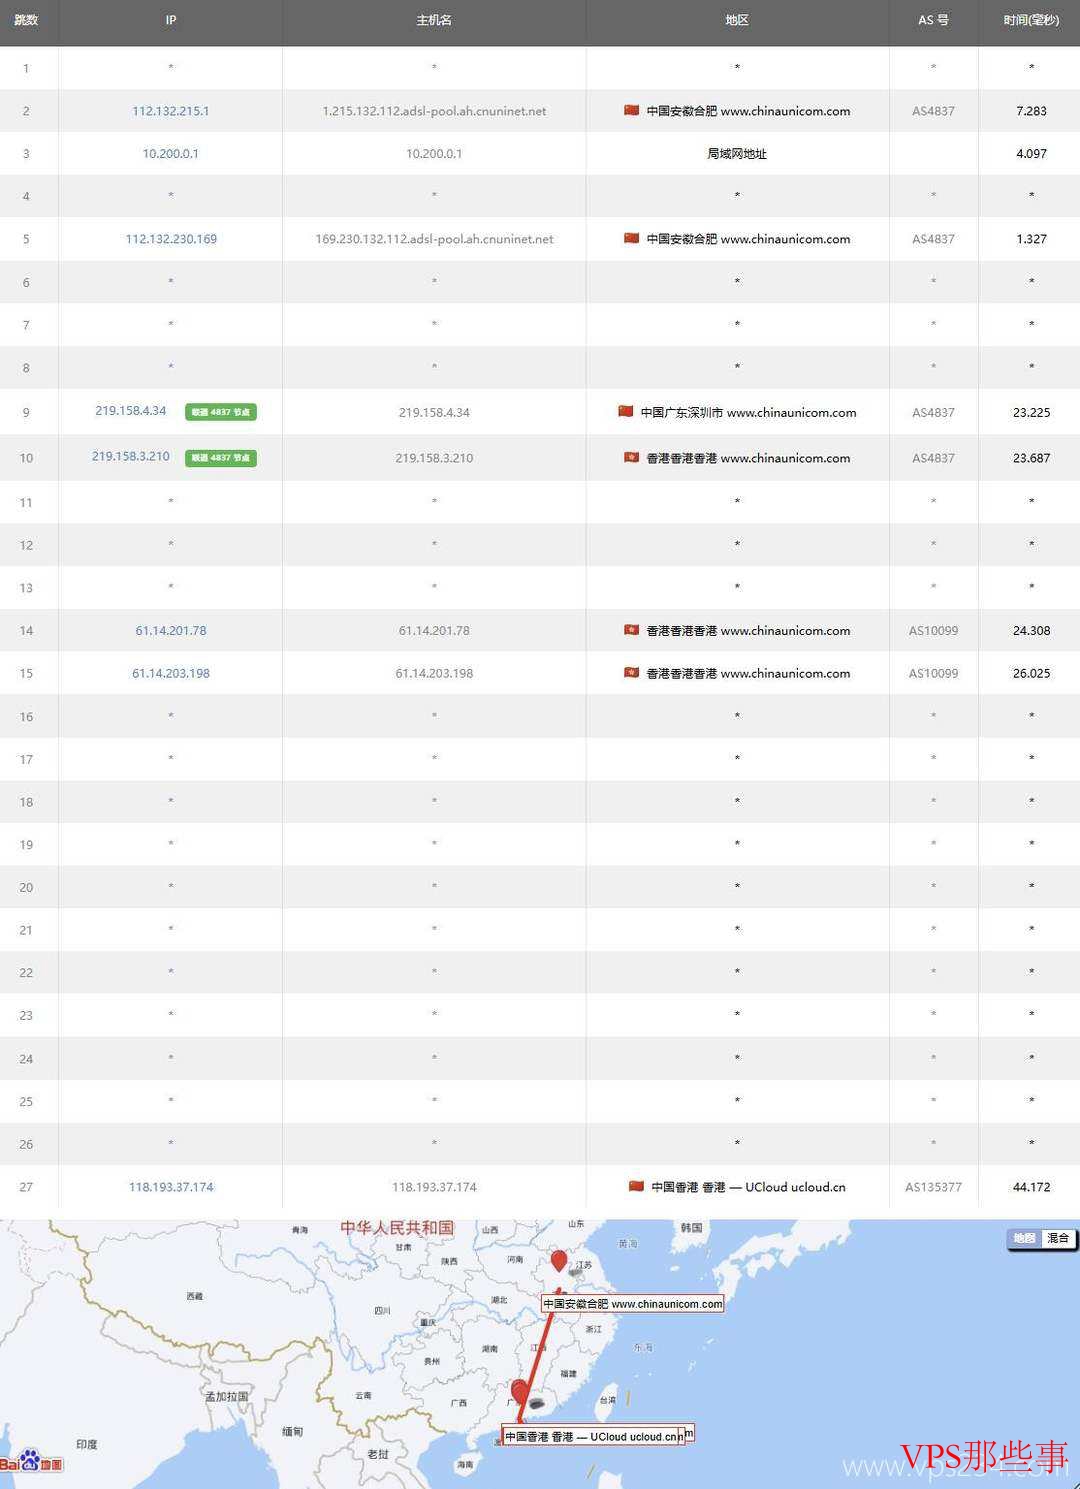
Task: Click time value 24.308
Action: point(1031,631)
